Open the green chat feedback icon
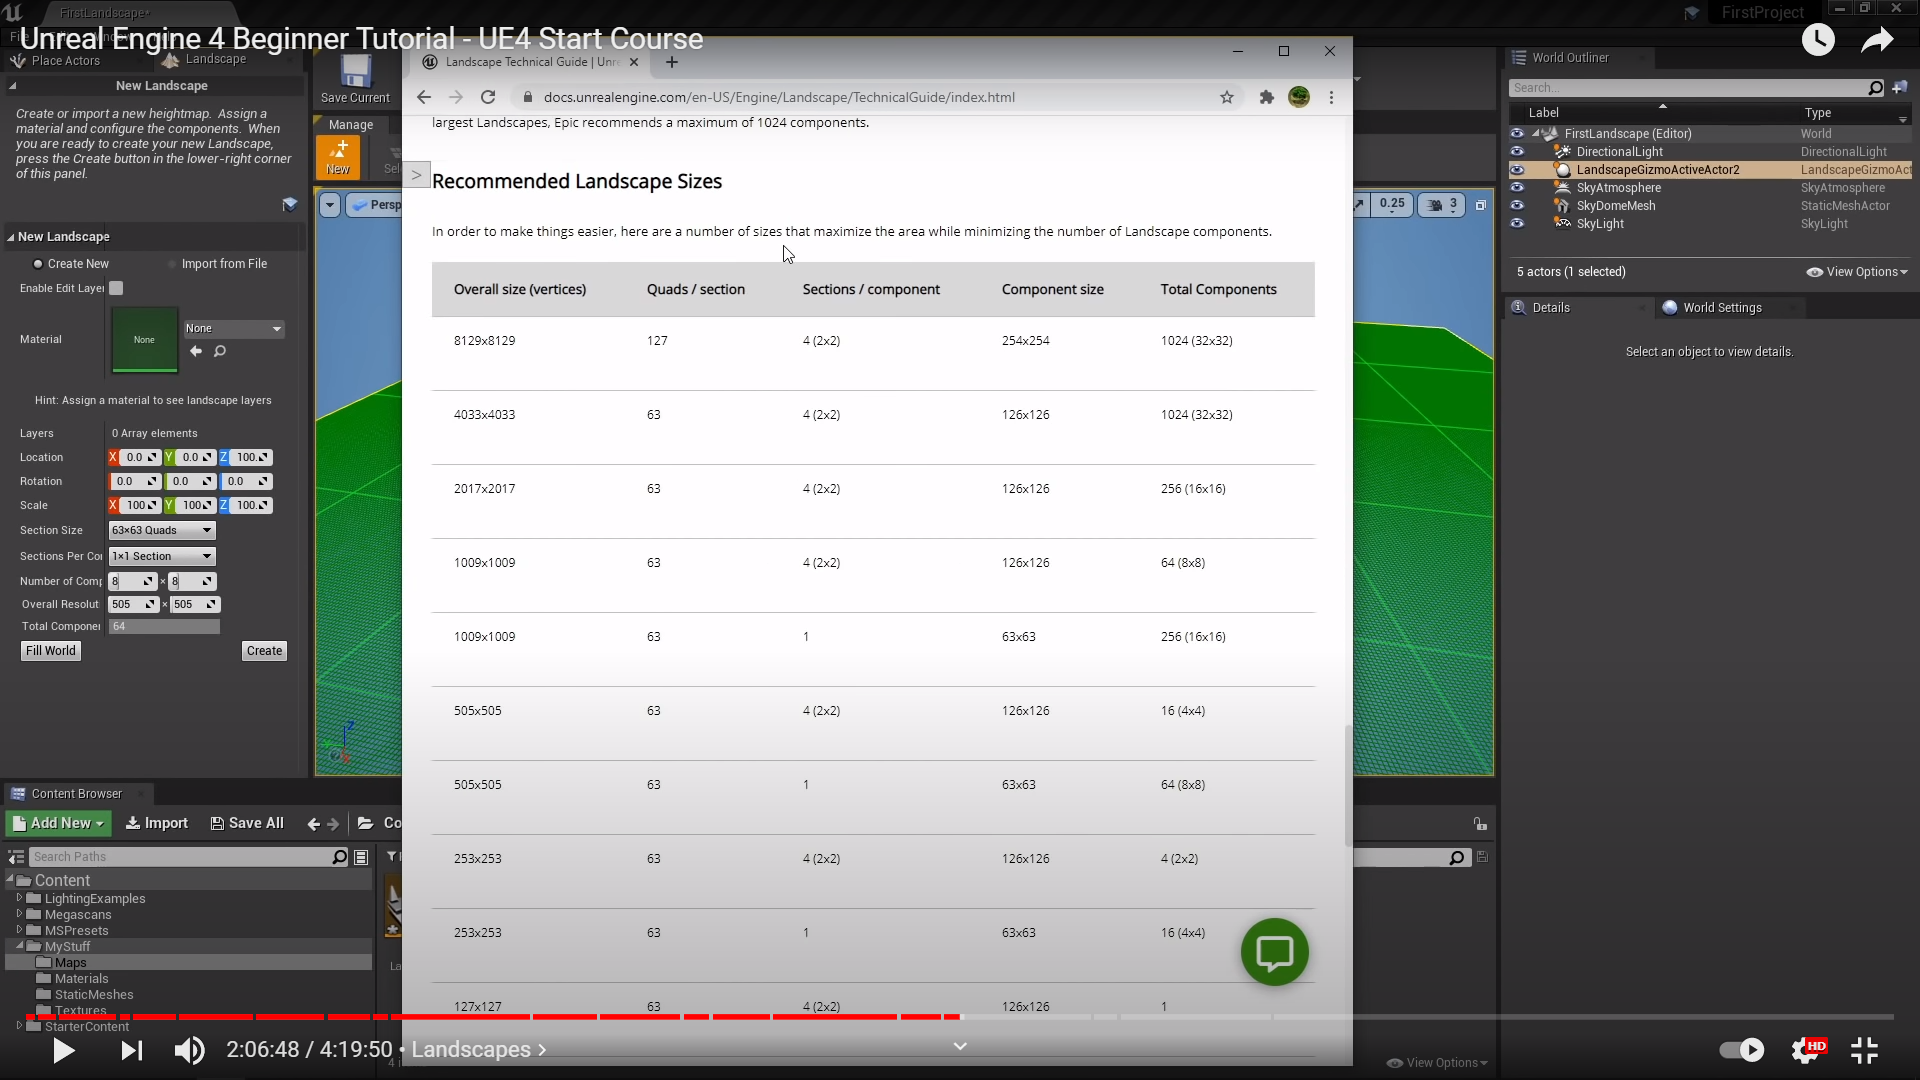 coord(1274,952)
